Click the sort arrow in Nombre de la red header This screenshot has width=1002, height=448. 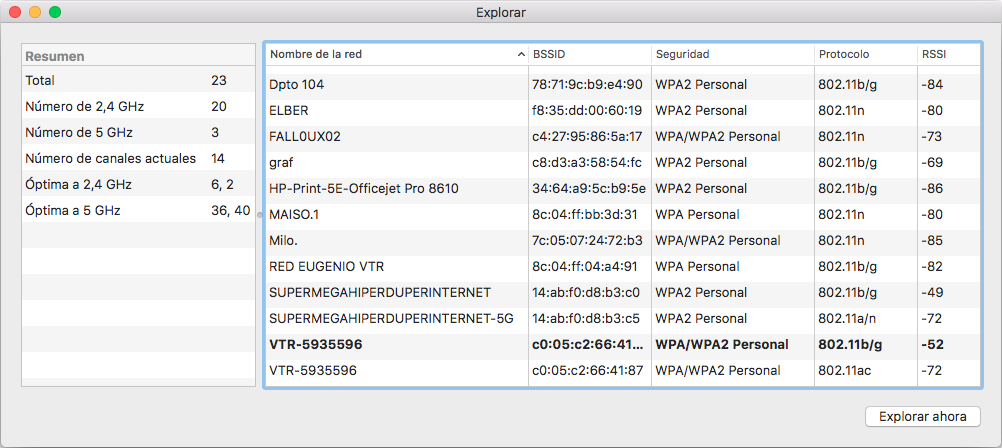point(521,54)
